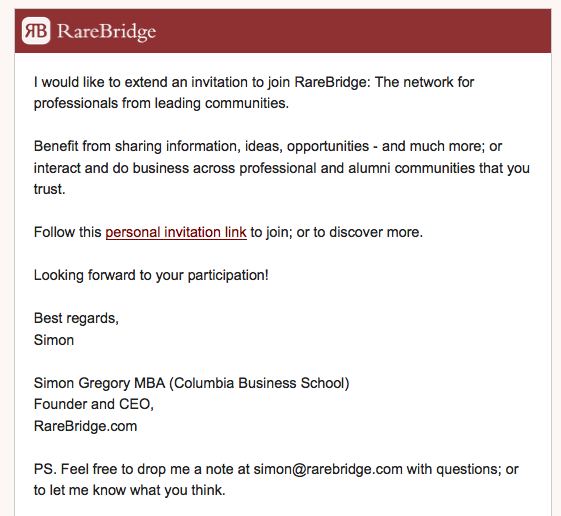561x516 pixels.
Task: Click the RareBridge wordmark in header
Action: pos(107,31)
